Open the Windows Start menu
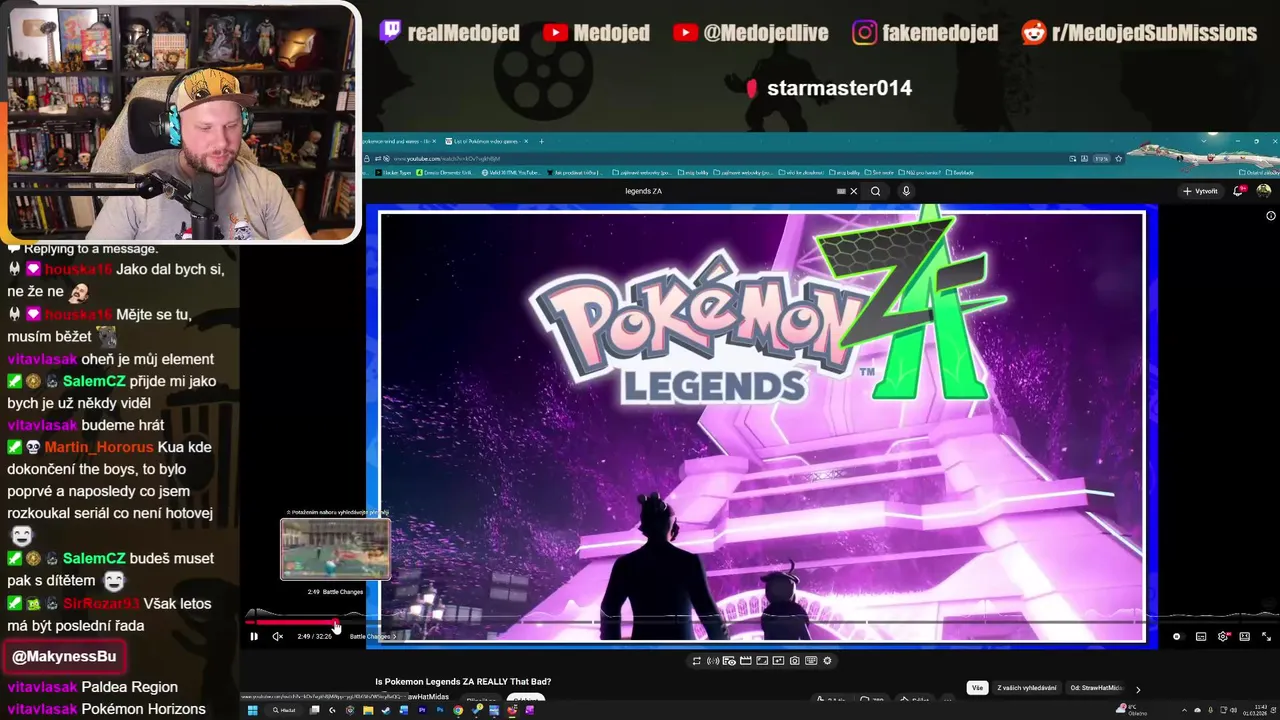The image size is (1280, 720). click(x=252, y=710)
